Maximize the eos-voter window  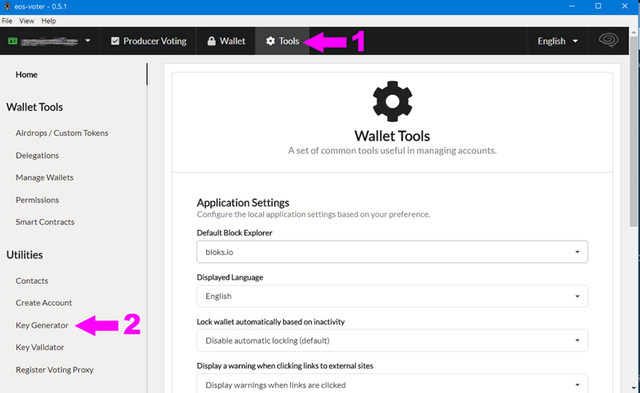(598, 6)
